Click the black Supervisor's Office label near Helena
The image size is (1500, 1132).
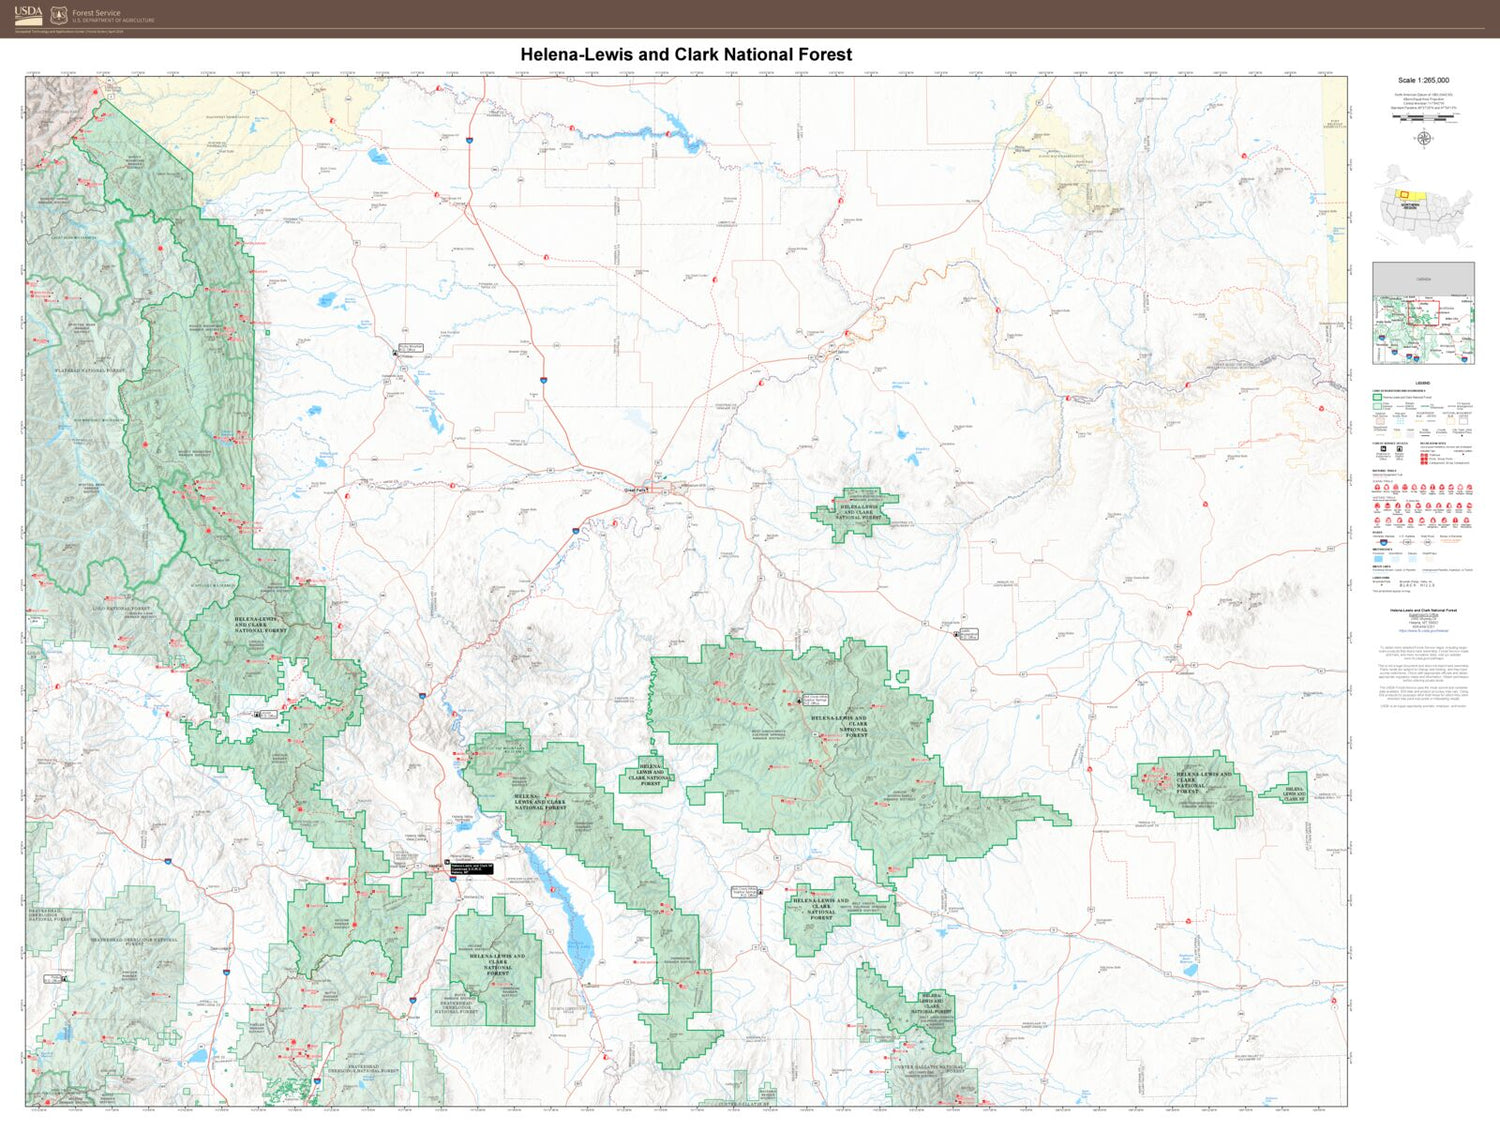(x=471, y=869)
